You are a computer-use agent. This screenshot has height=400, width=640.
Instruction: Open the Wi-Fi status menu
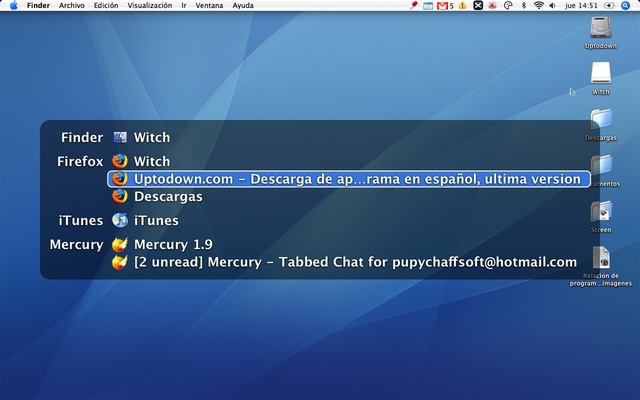(539, 5)
